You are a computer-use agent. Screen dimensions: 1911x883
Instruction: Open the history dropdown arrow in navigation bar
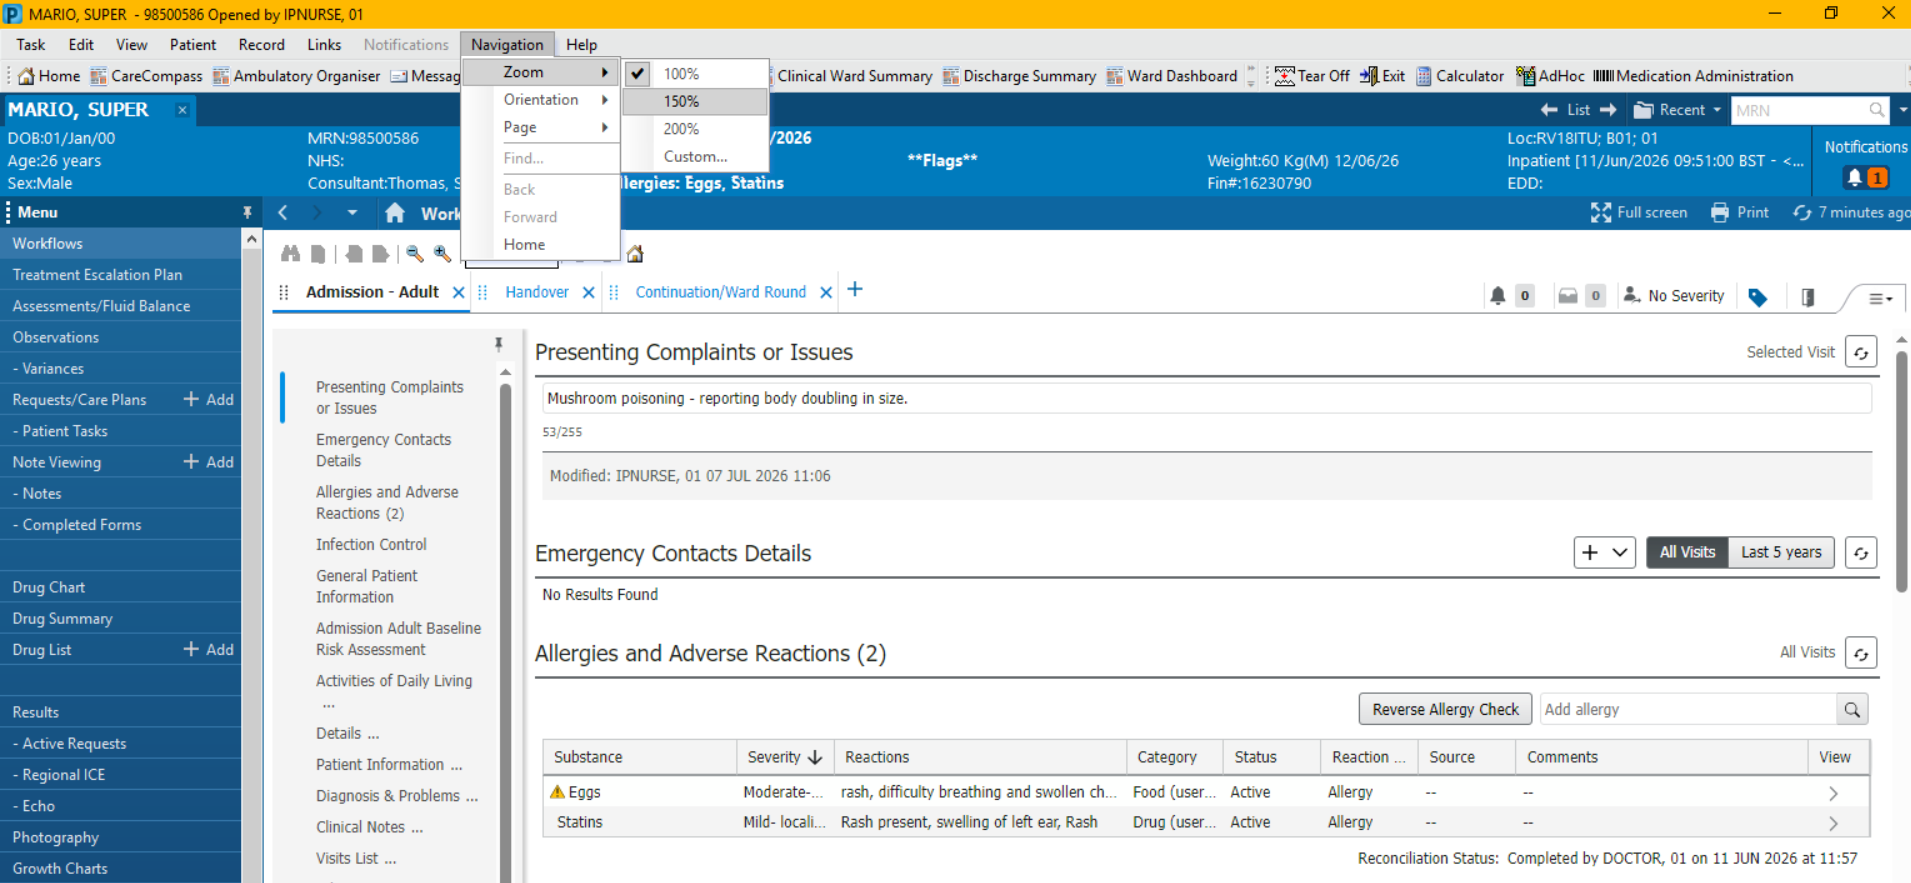(x=352, y=213)
